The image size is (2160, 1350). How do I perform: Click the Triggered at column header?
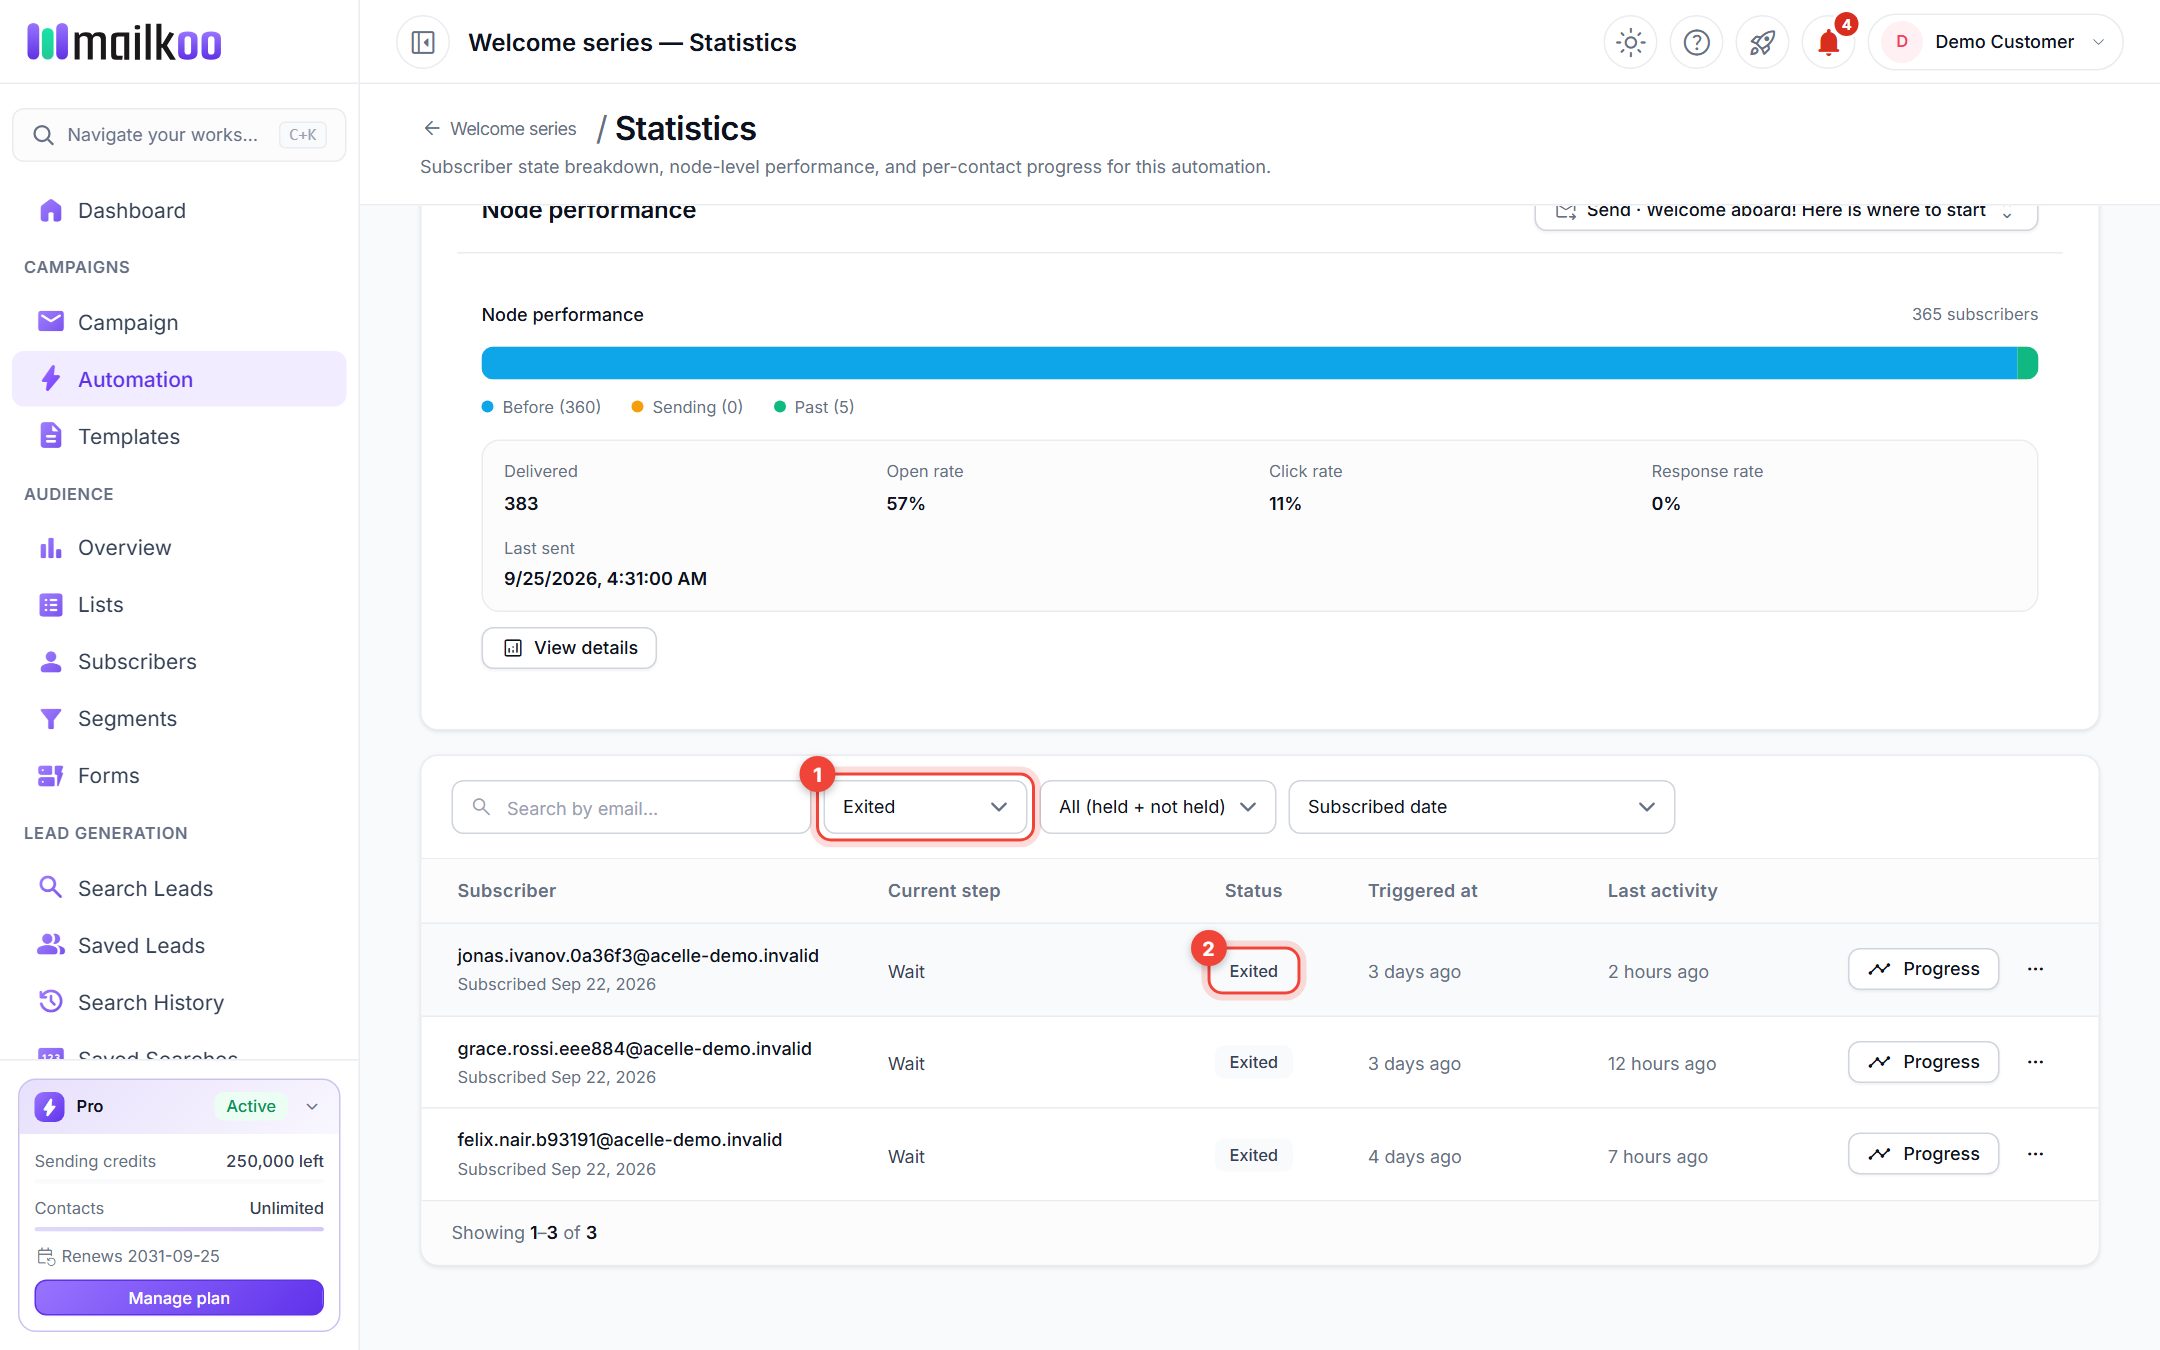[x=1422, y=890]
